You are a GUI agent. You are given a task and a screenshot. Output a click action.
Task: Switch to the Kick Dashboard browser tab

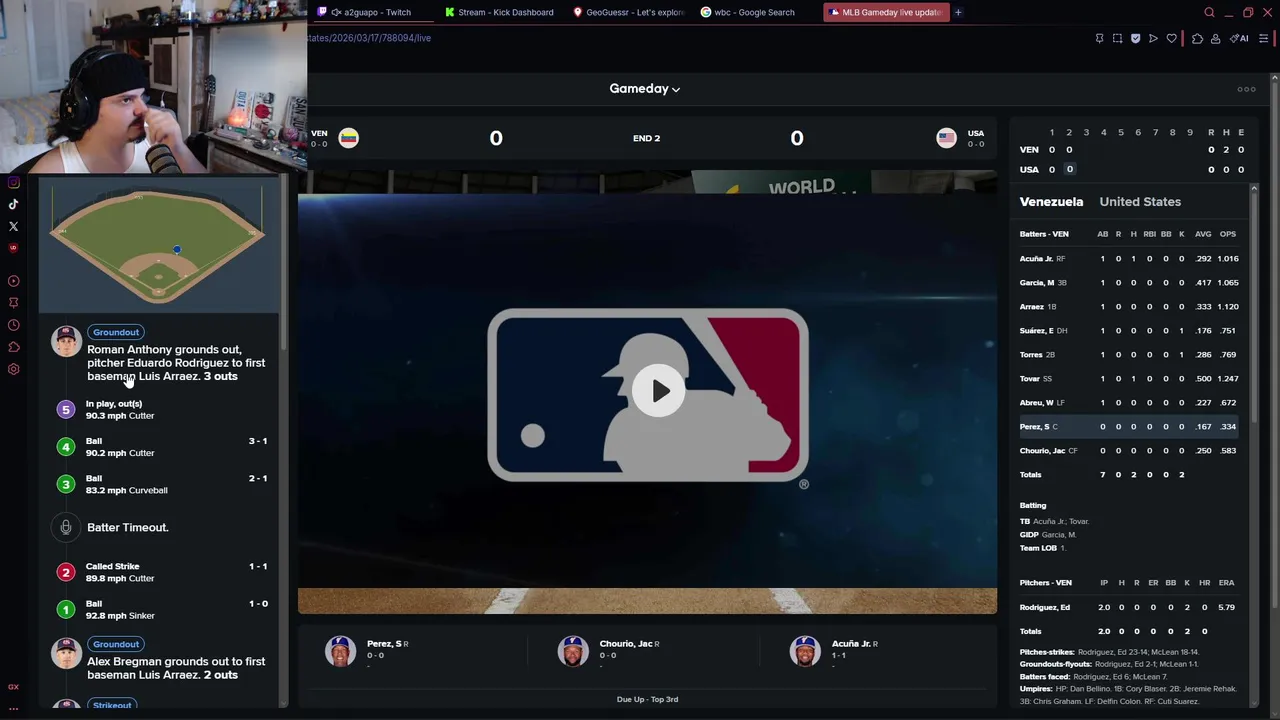point(505,12)
